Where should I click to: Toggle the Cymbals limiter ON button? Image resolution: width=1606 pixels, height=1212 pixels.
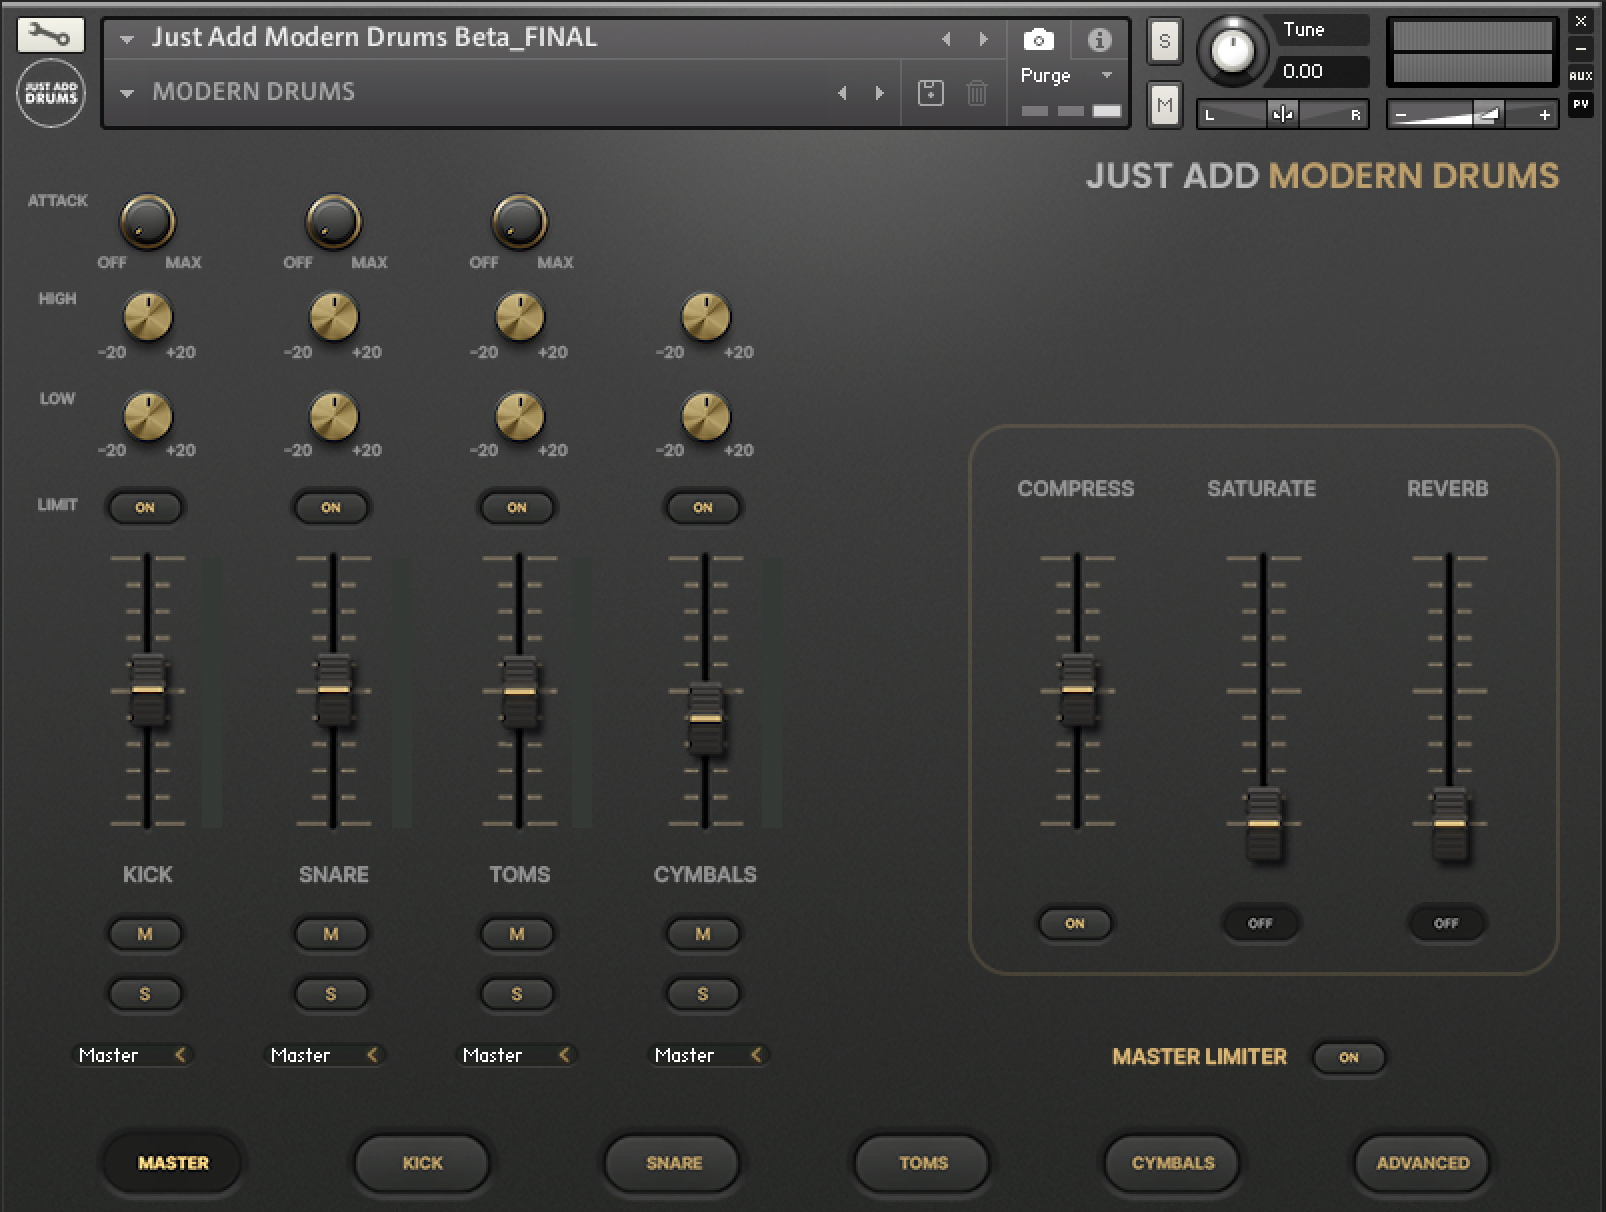[703, 507]
